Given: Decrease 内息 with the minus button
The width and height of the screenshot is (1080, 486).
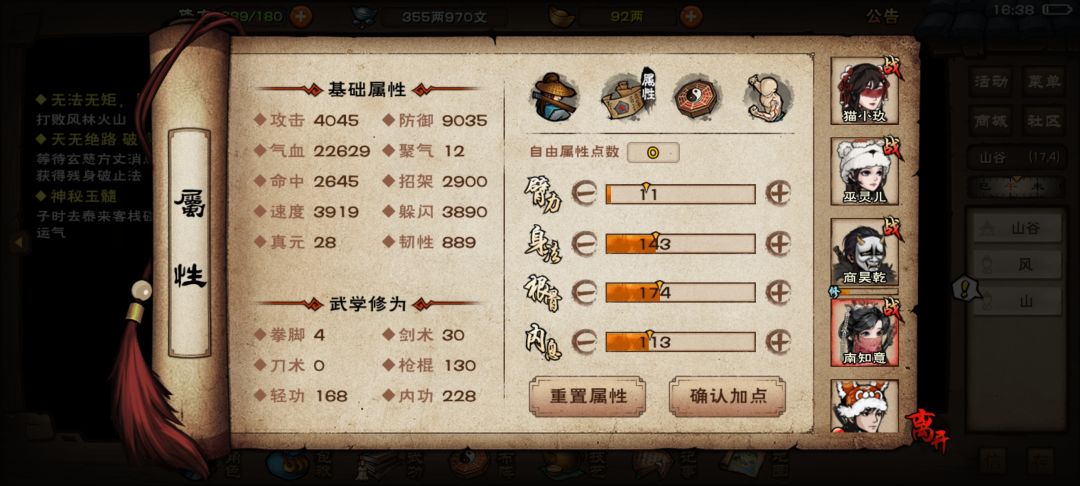Looking at the screenshot, I should click(584, 341).
